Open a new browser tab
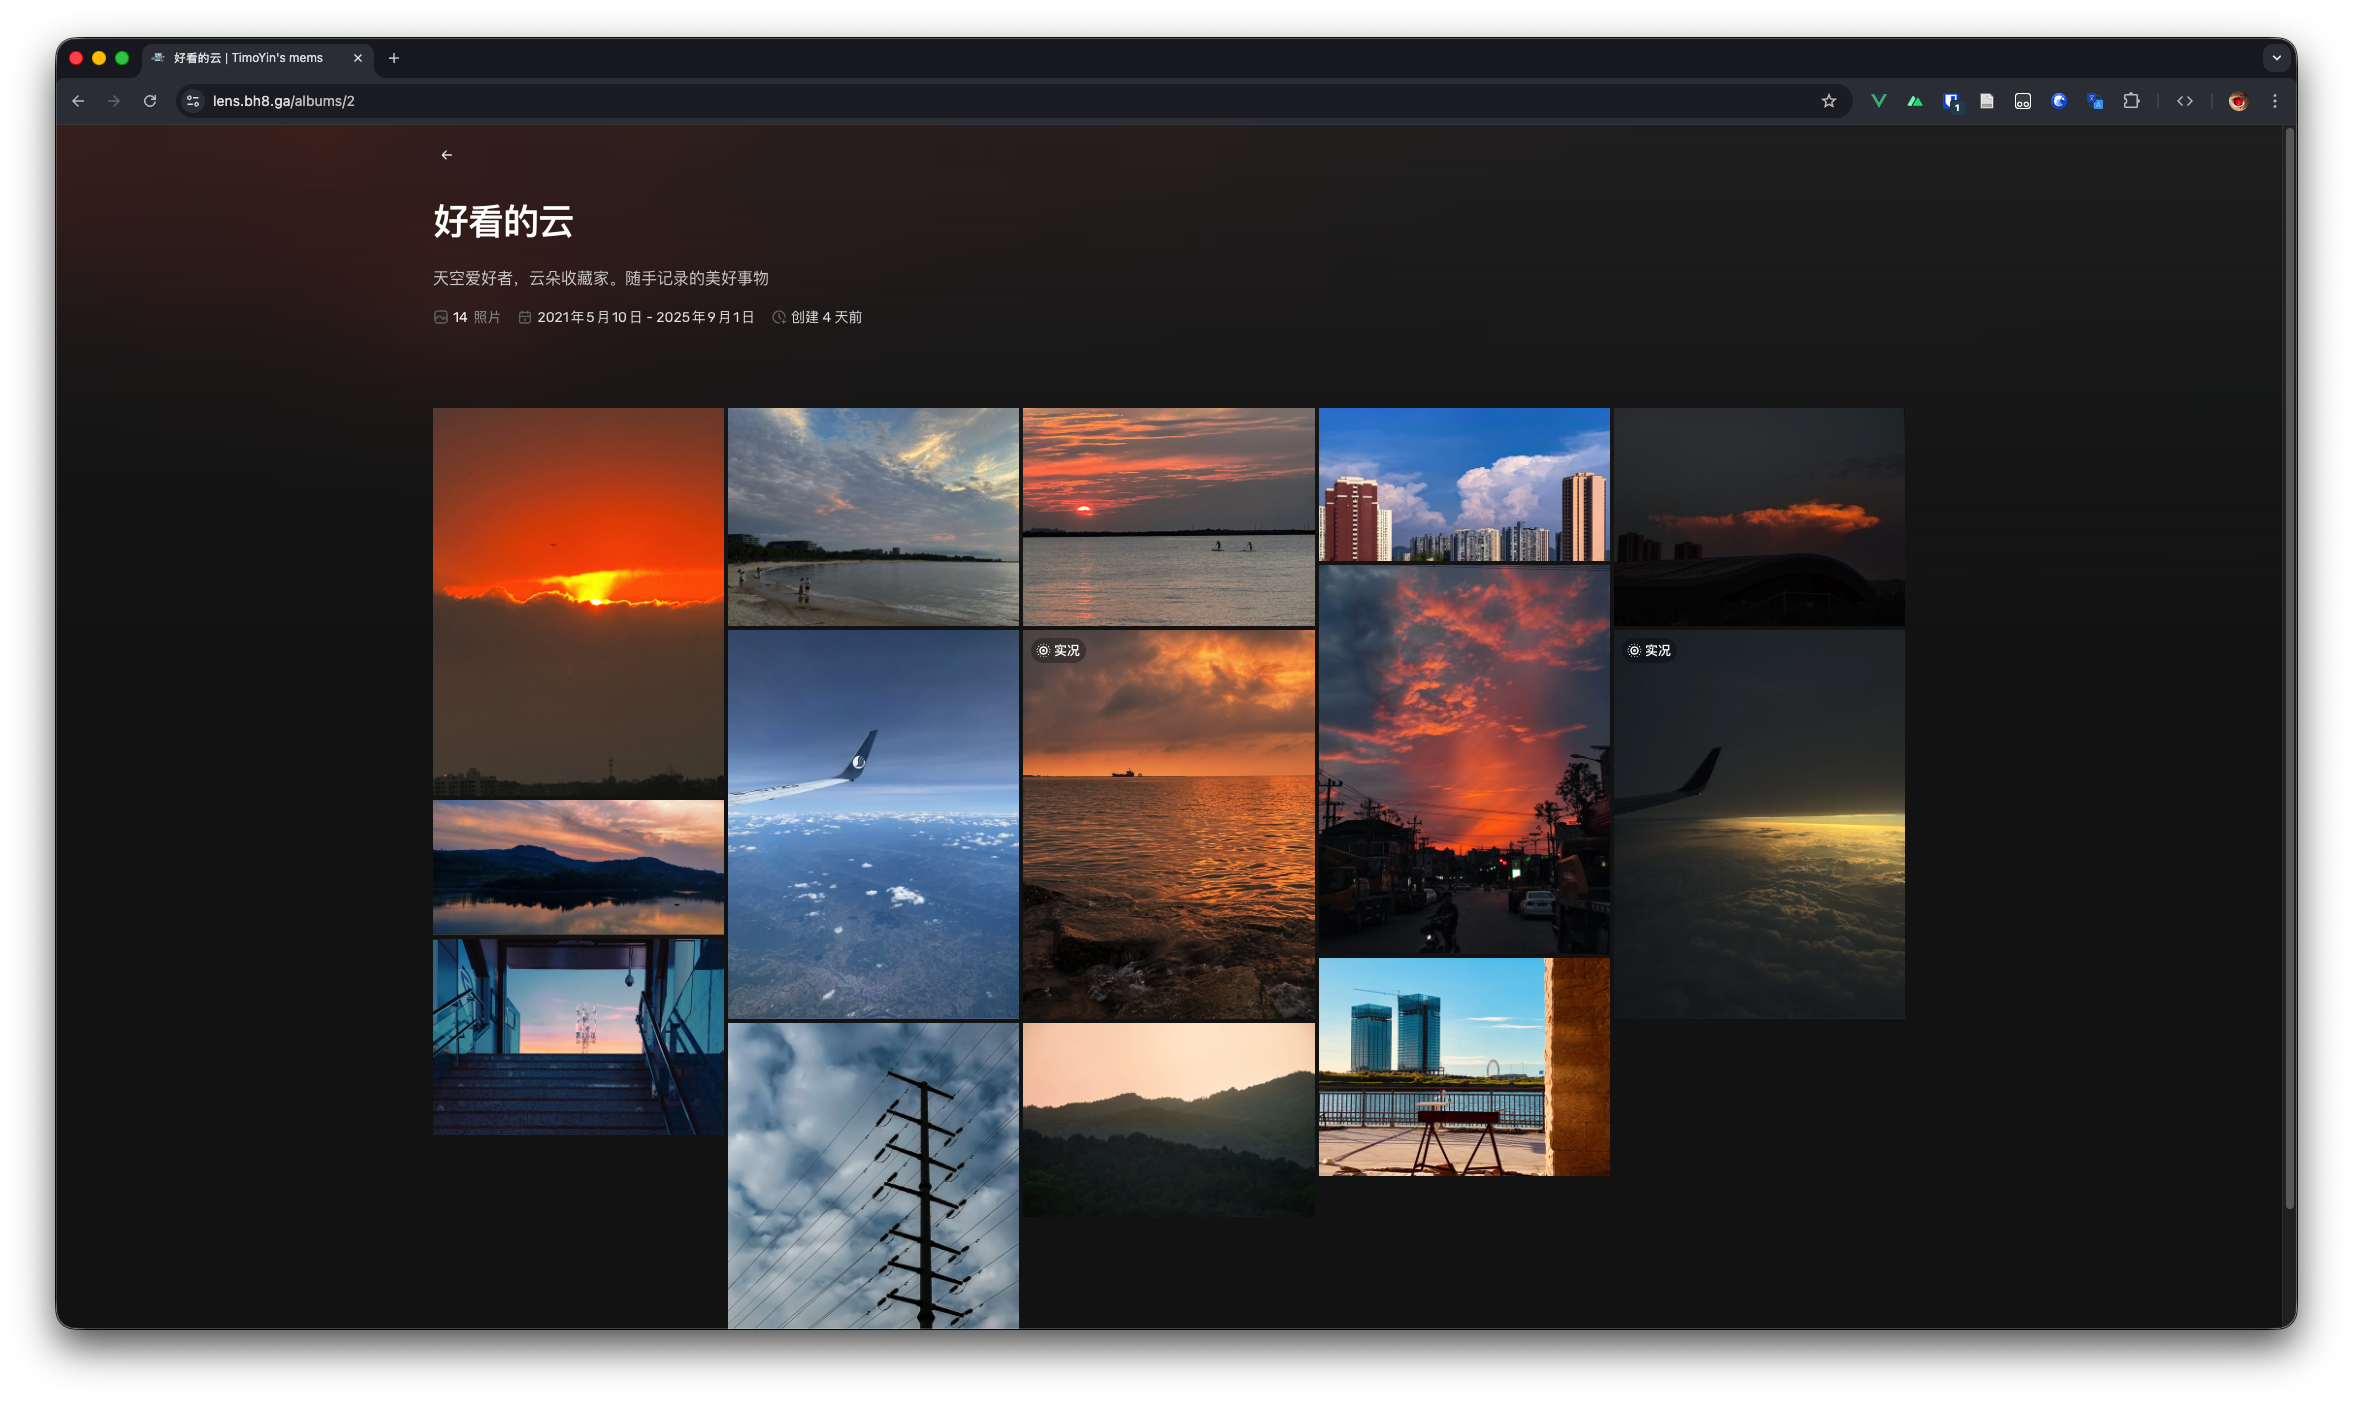Screen dimensions: 2353x1403 coord(394,58)
